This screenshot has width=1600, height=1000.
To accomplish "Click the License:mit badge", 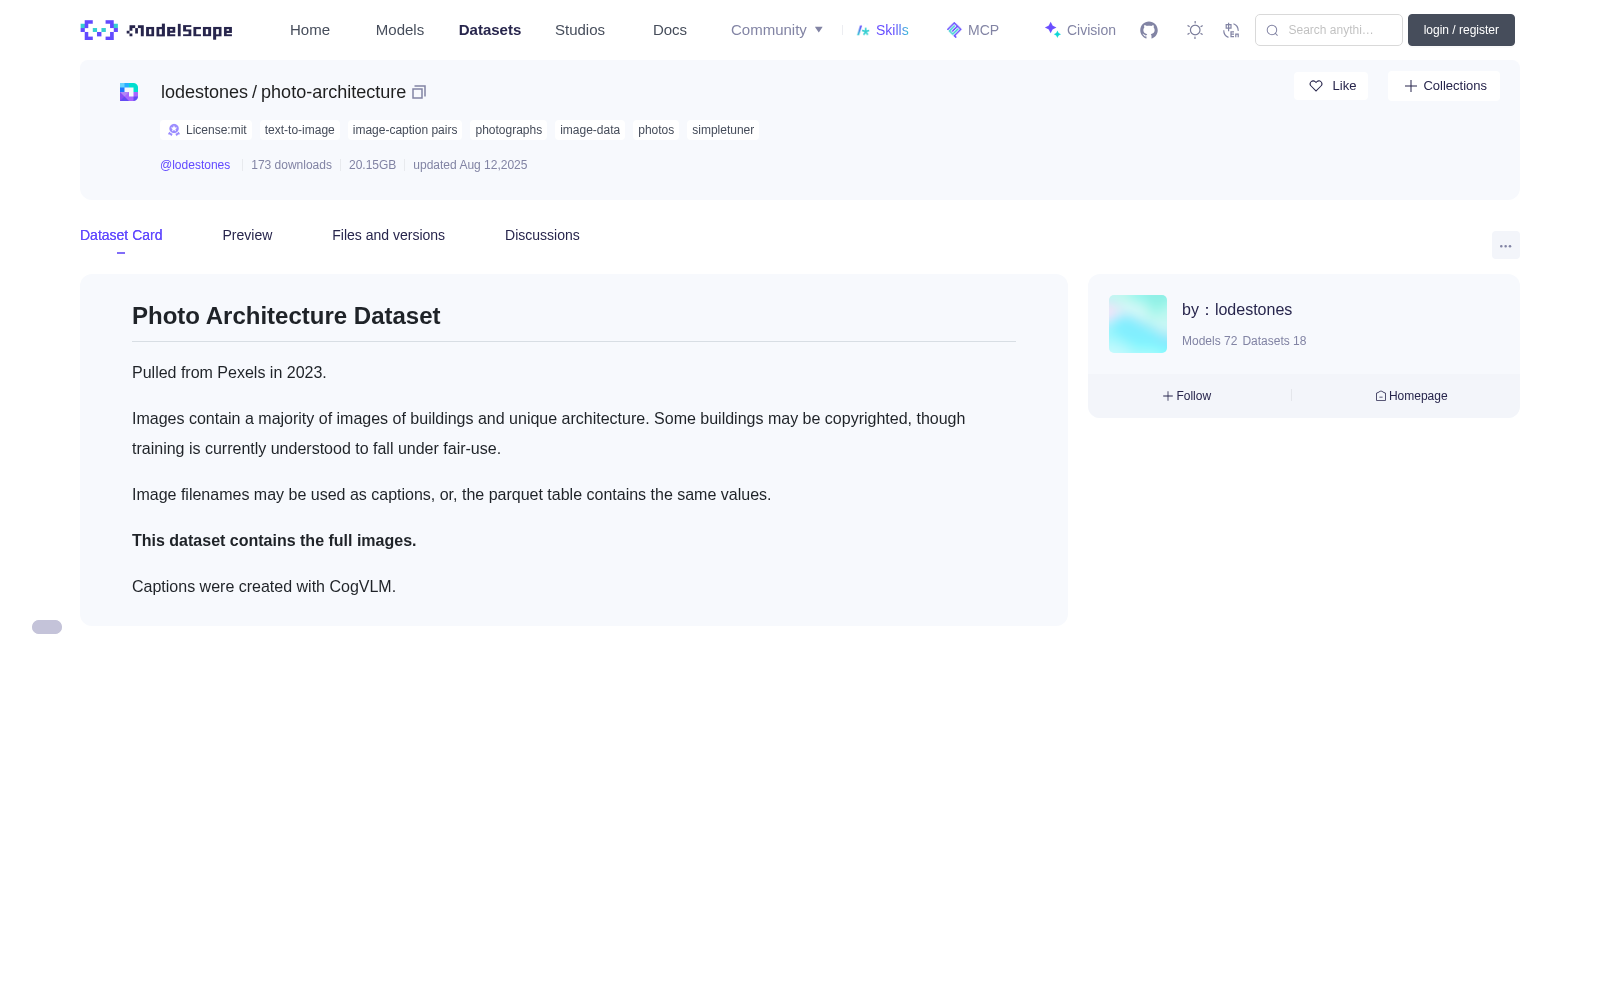I will click(x=207, y=130).
